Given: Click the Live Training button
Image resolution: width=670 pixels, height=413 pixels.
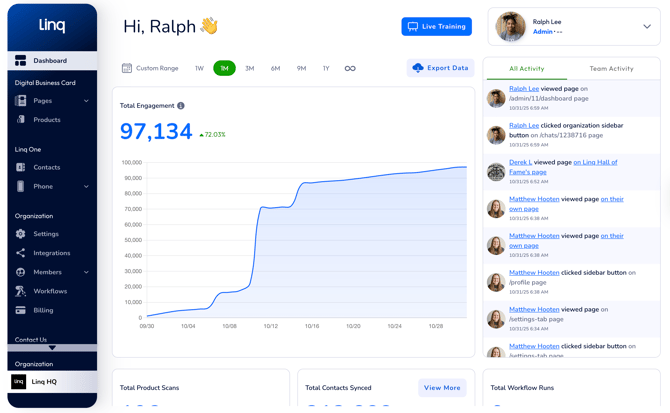Looking at the screenshot, I should tap(436, 26).
